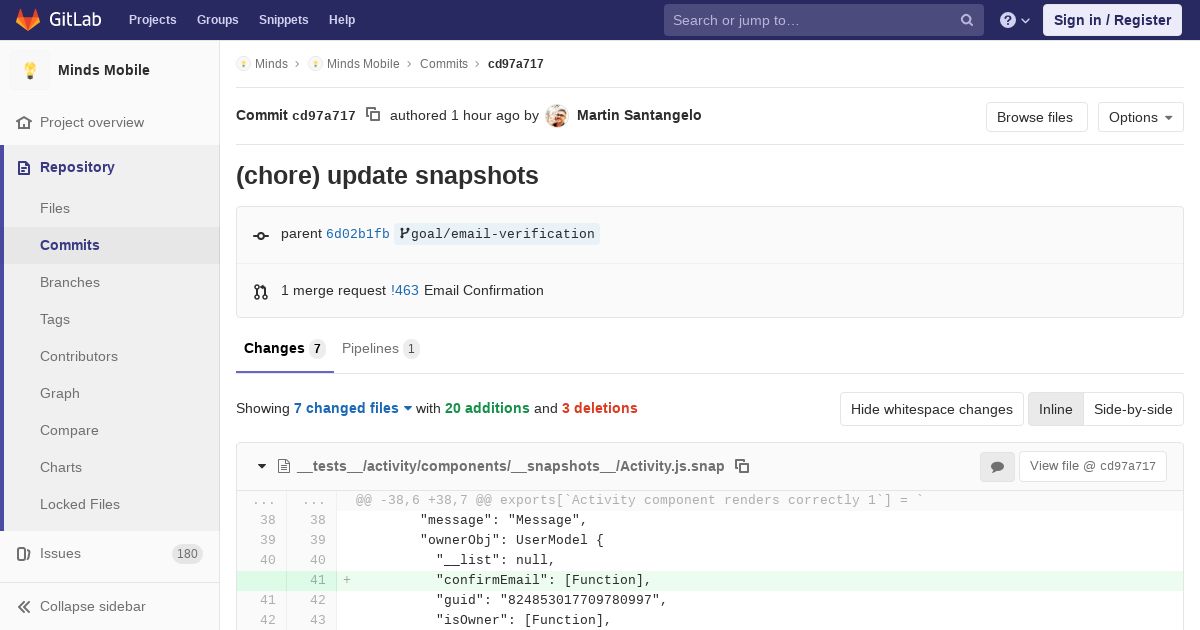The image size is (1200, 630).
Task: Open parent commit 6d02b1fb
Action: point(358,234)
